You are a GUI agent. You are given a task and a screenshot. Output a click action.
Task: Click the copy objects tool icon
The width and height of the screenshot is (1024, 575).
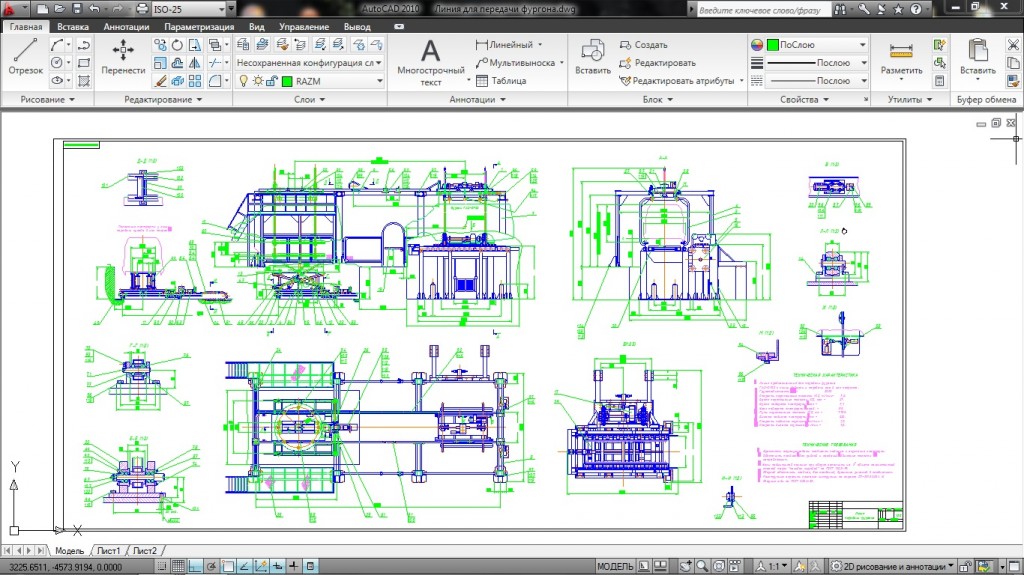[x=160, y=44]
